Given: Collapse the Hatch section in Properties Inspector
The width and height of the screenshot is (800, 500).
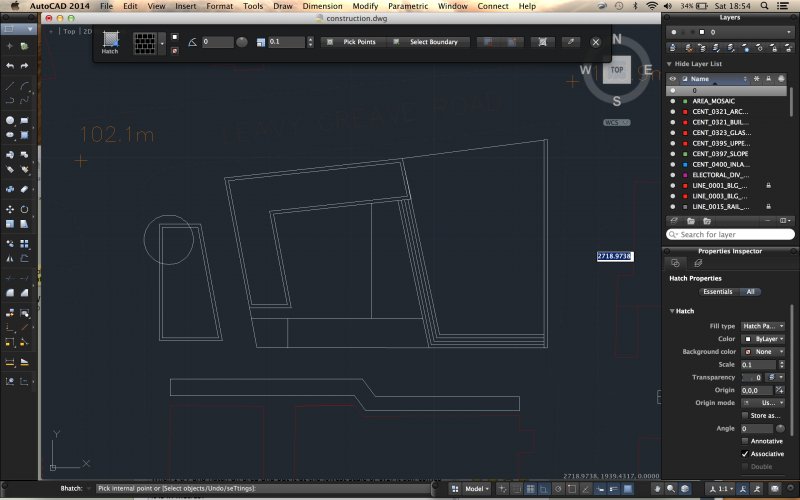Looking at the screenshot, I should pos(672,311).
